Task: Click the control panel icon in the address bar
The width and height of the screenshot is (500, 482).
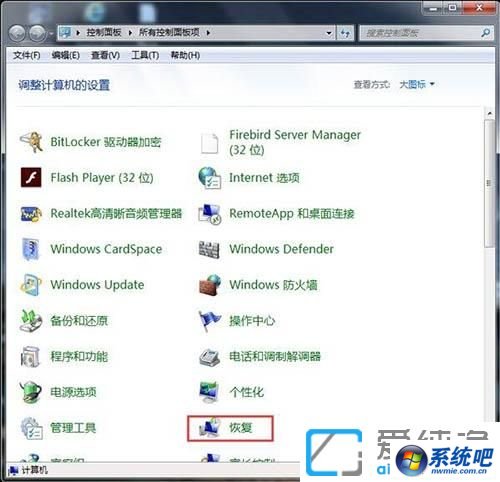Action: (x=65, y=32)
